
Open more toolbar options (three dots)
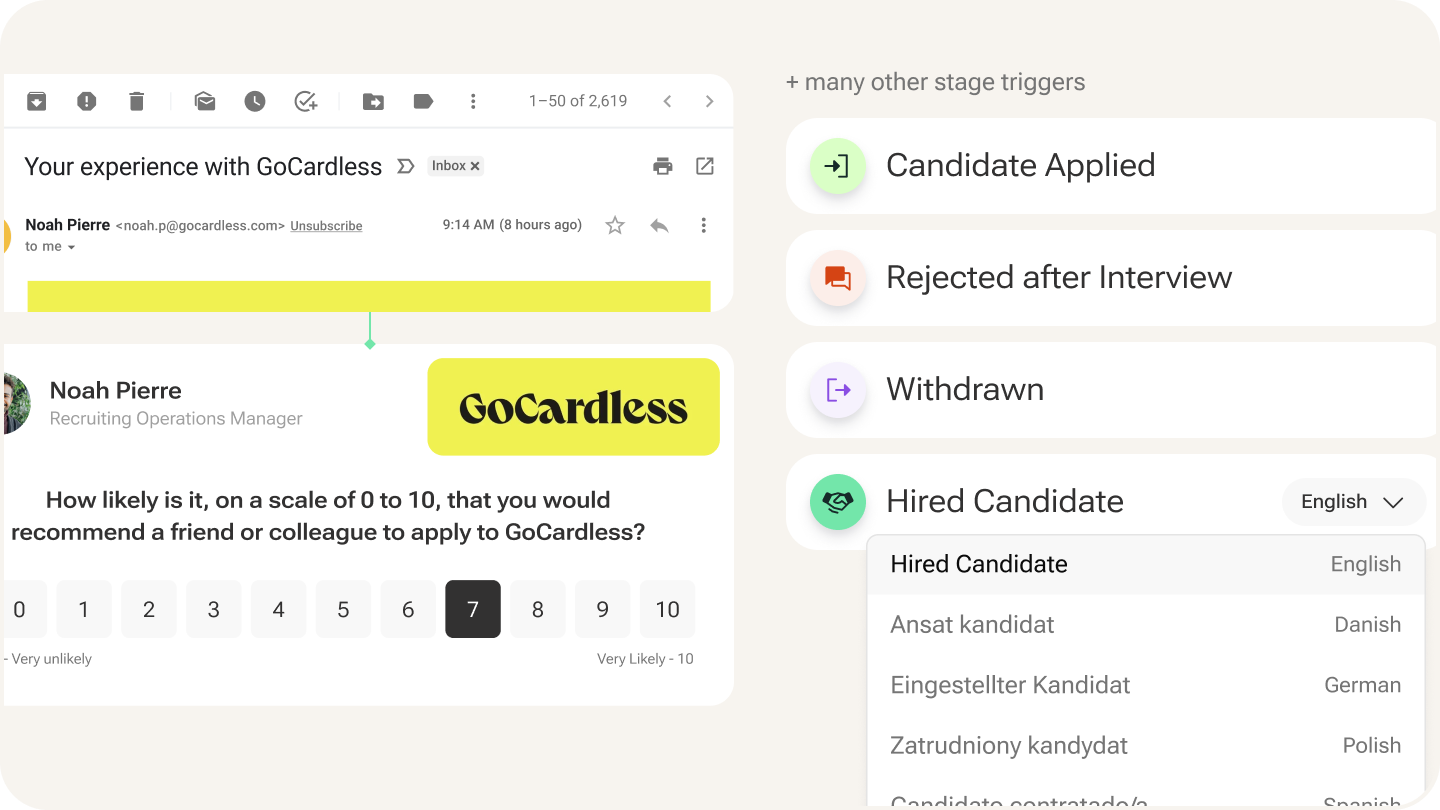click(473, 101)
